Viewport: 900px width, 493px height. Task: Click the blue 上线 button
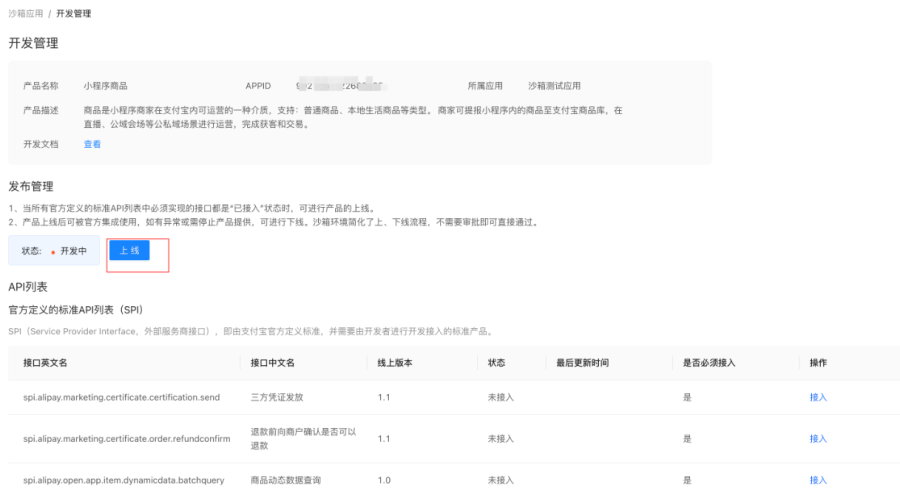point(130,250)
